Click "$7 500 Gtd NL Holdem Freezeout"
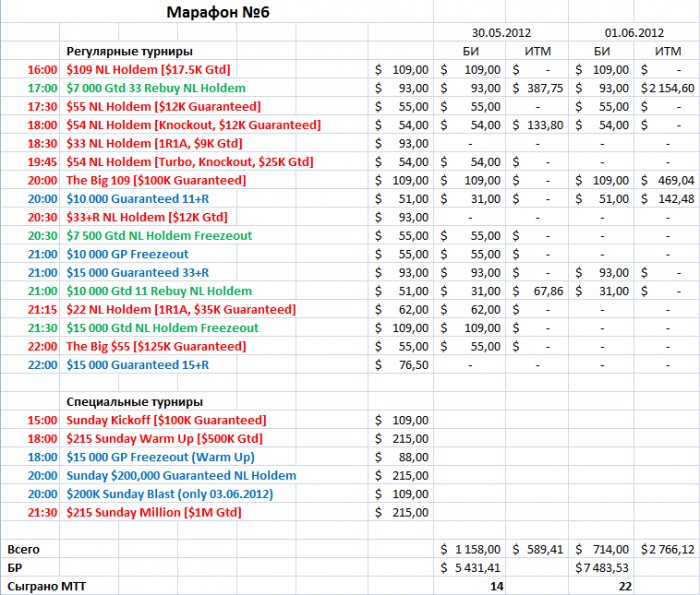The image size is (700, 595). point(159,236)
